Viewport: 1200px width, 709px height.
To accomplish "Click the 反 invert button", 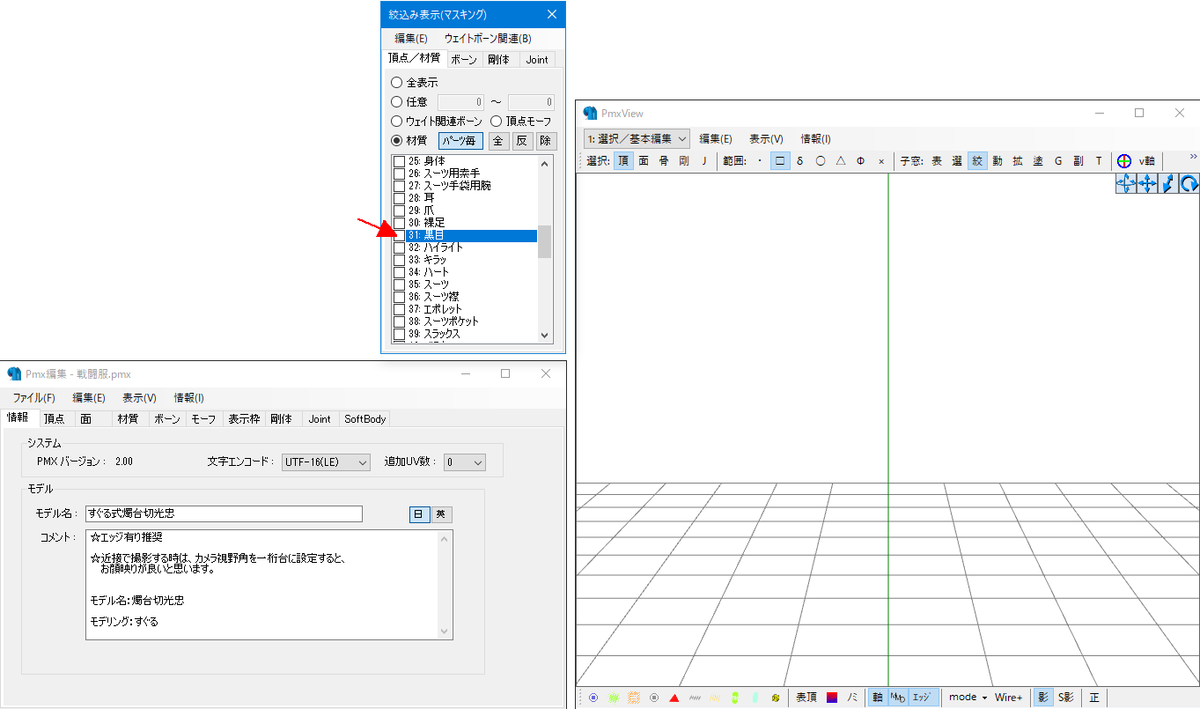I will pyautogui.click(x=522, y=141).
